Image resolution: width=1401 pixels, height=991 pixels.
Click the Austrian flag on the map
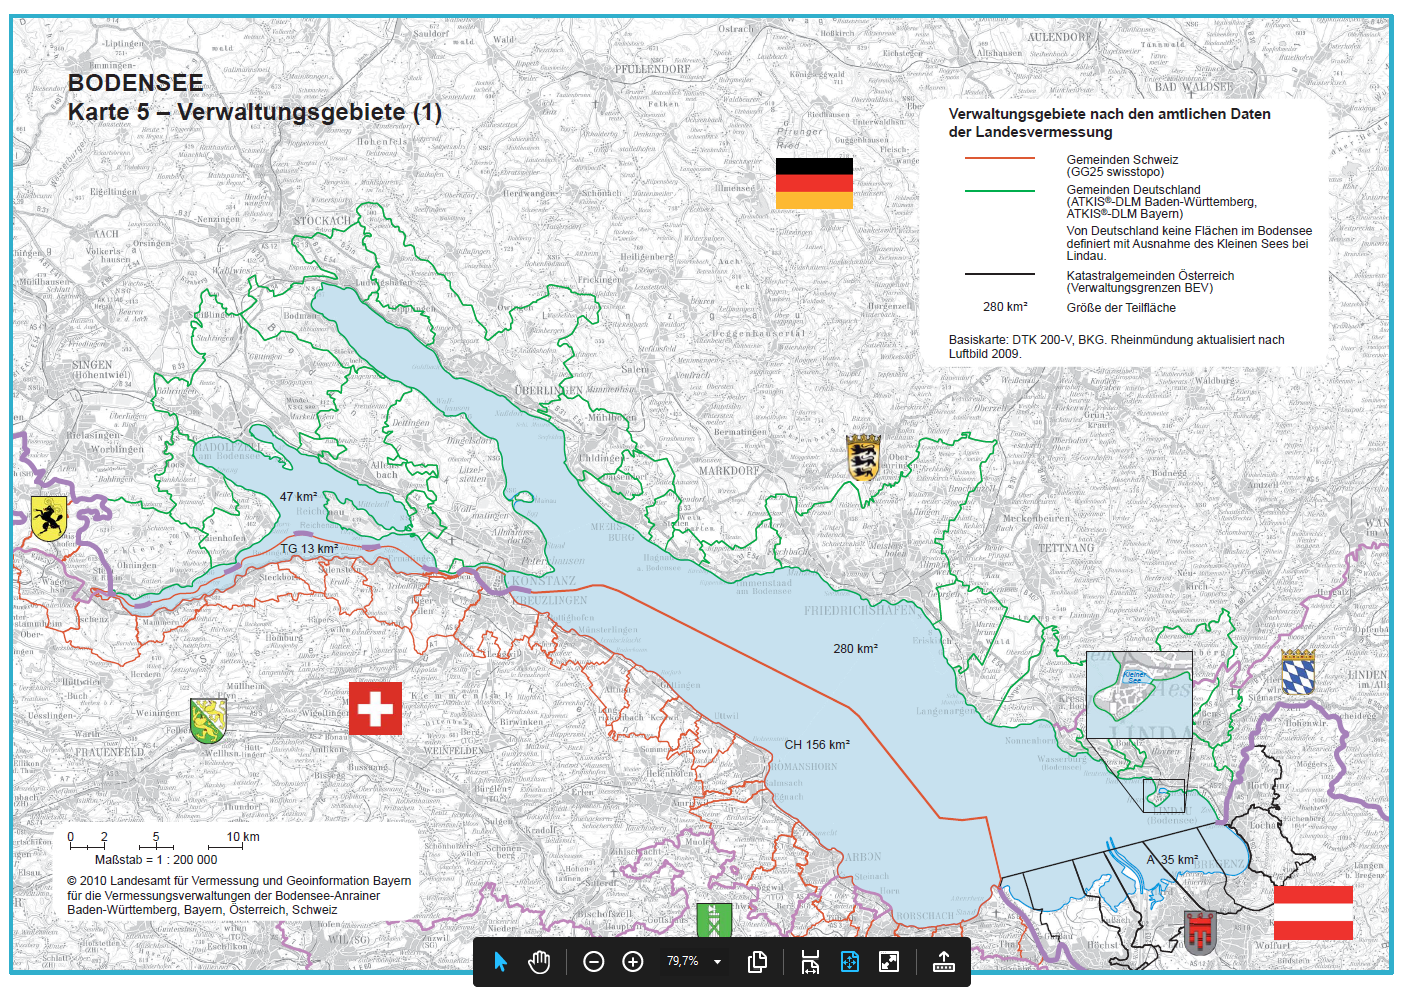(1312, 912)
